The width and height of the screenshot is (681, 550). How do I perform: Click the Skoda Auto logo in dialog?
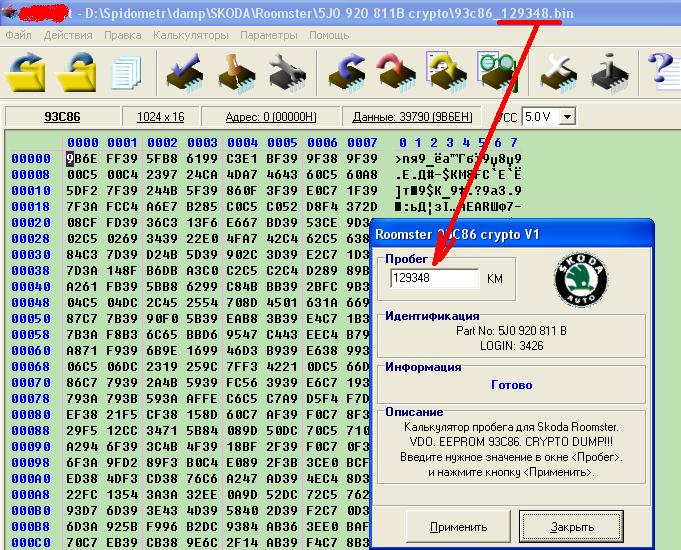(x=581, y=279)
